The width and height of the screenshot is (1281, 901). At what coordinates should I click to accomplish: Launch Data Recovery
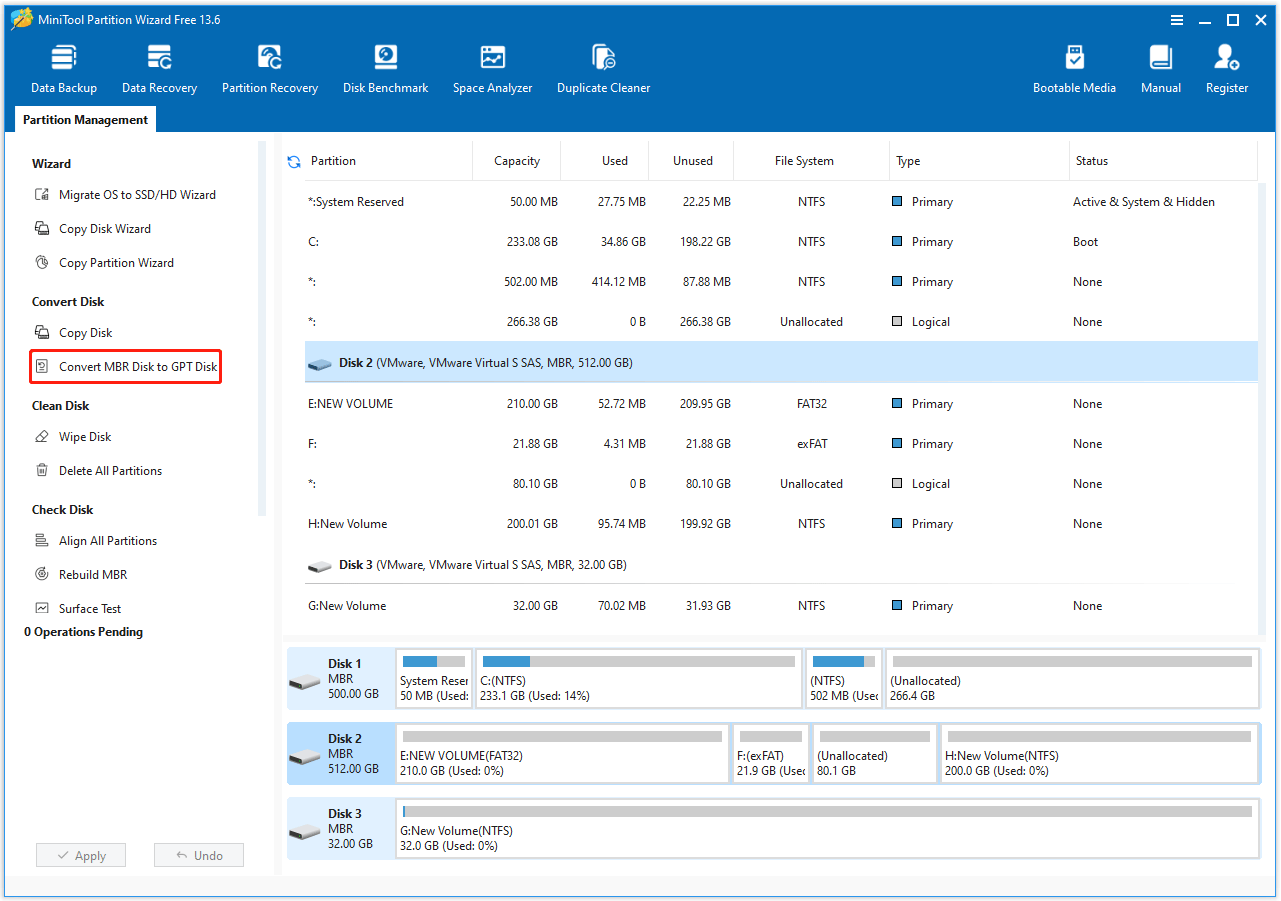(x=159, y=69)
